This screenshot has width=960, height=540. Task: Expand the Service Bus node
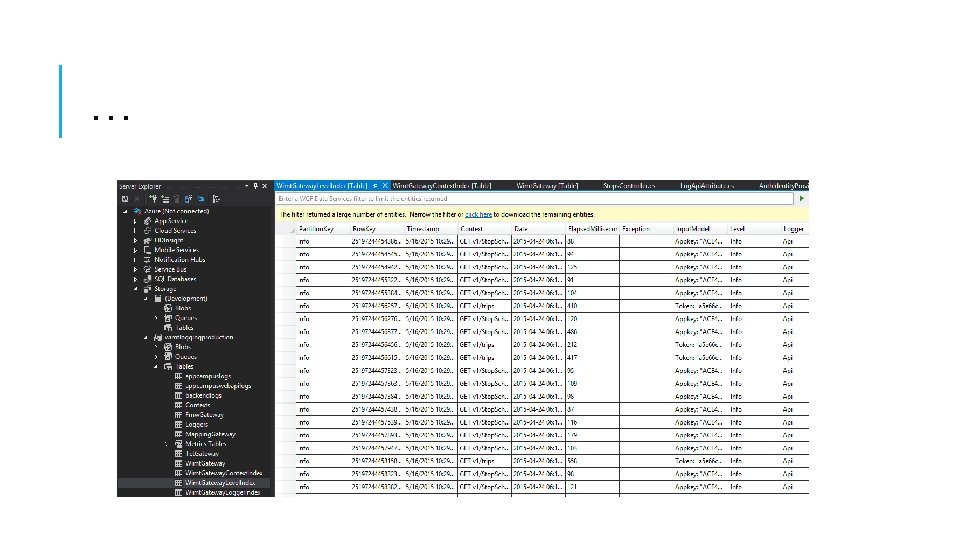click(x=135, y=269)
